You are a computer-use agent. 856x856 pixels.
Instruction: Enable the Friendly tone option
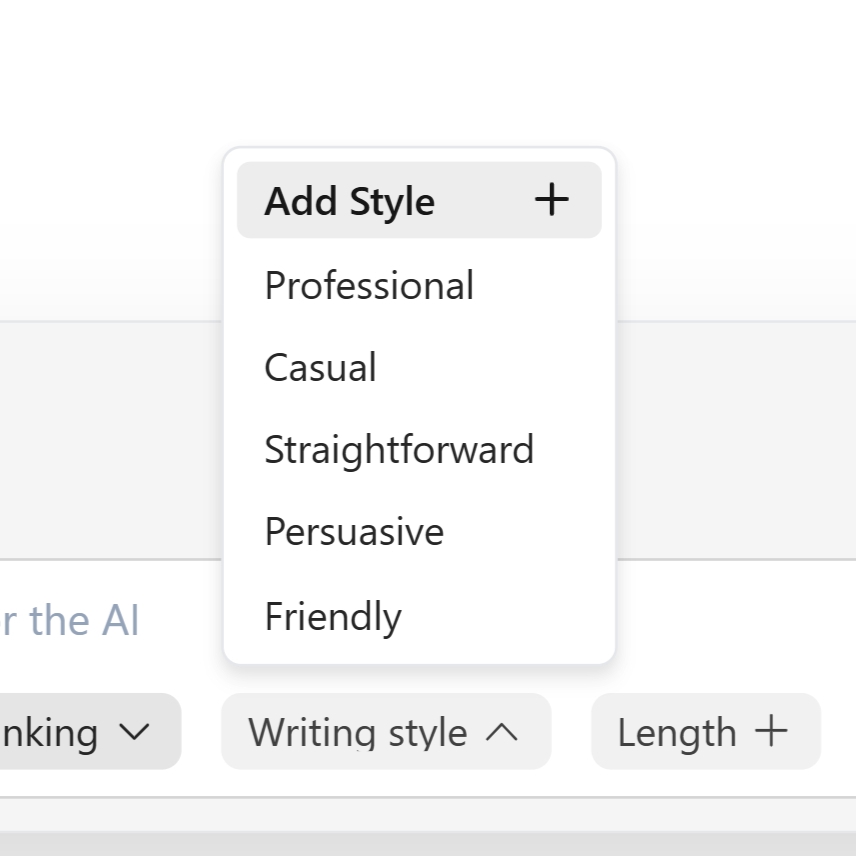(332, 616)
